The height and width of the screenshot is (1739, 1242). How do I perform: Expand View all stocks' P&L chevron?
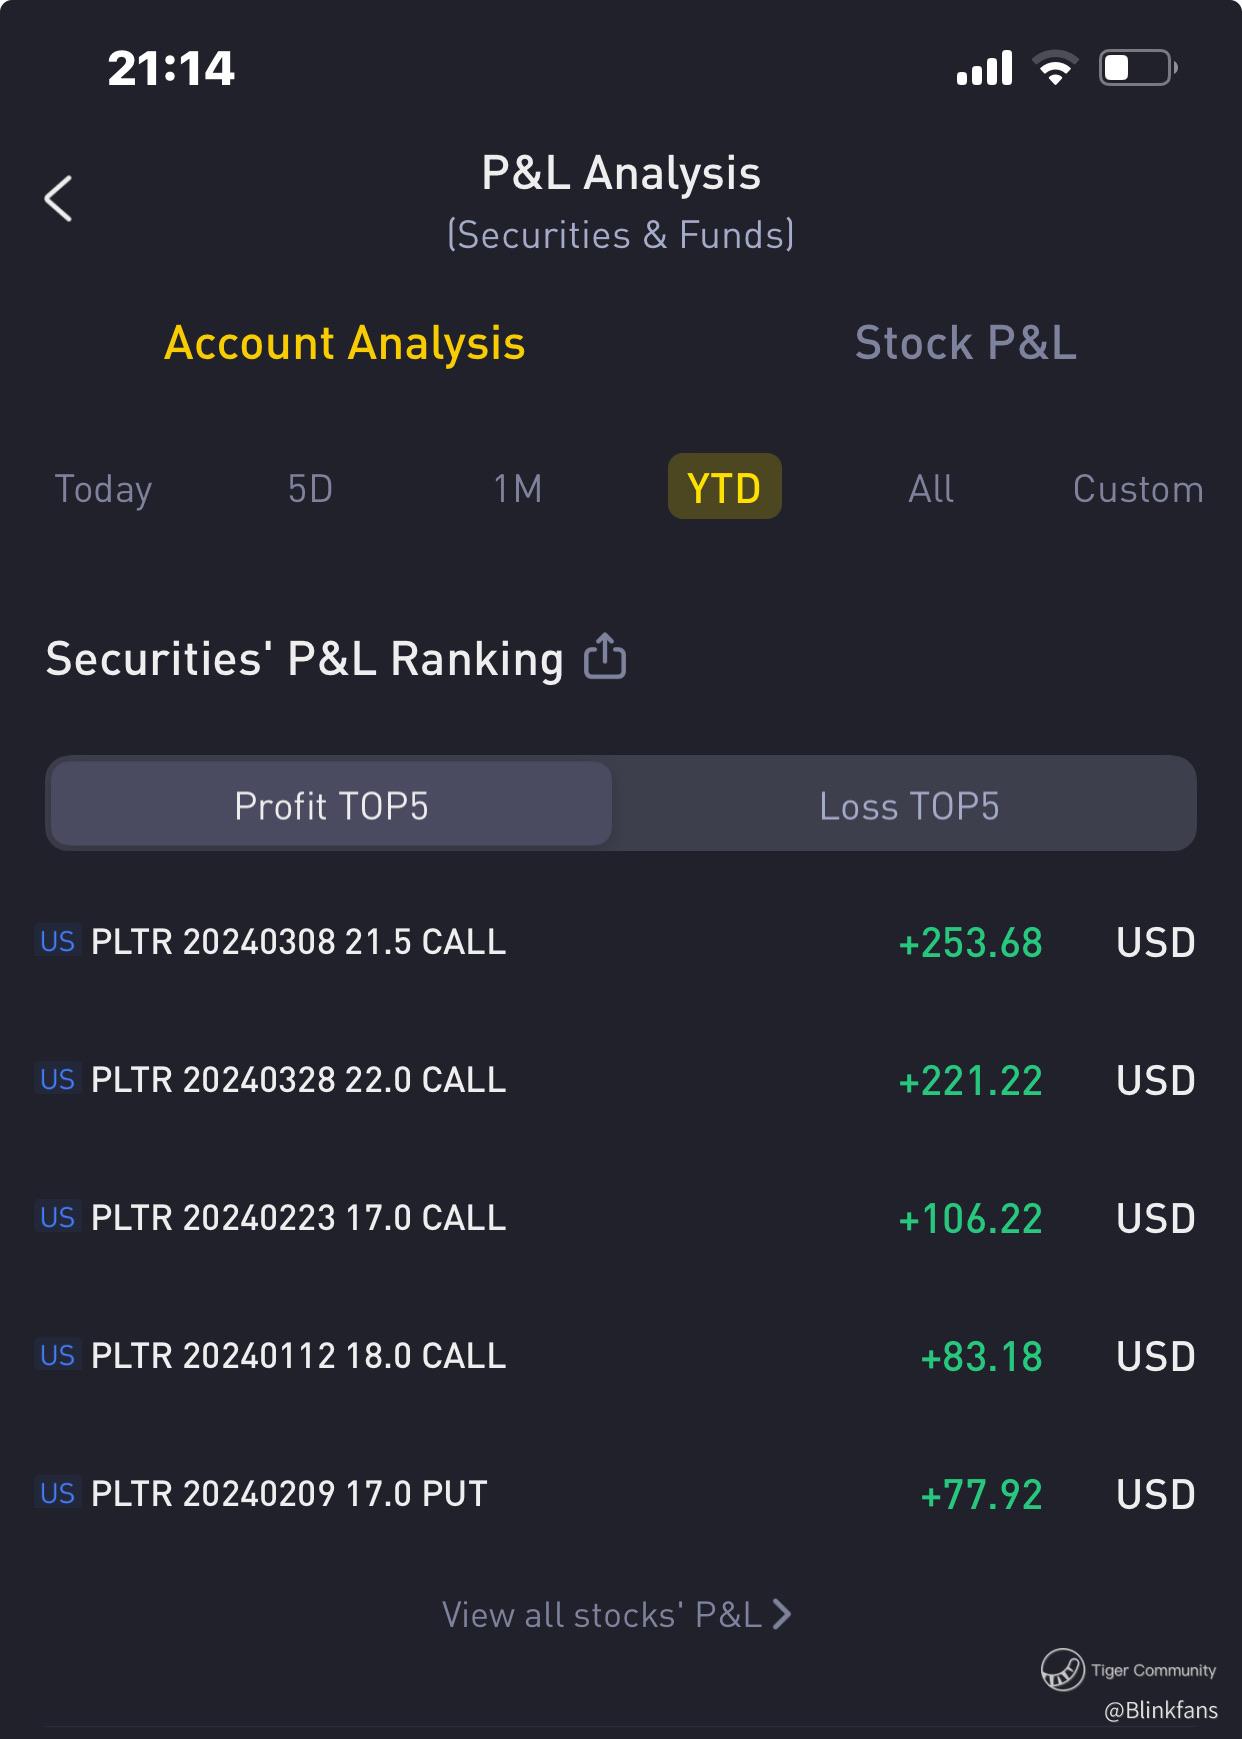click(783, 1614)
